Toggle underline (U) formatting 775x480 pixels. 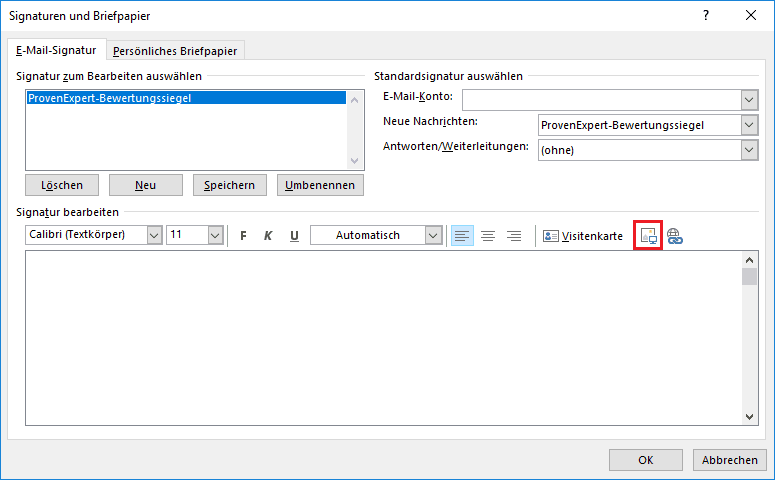[294, 236]
